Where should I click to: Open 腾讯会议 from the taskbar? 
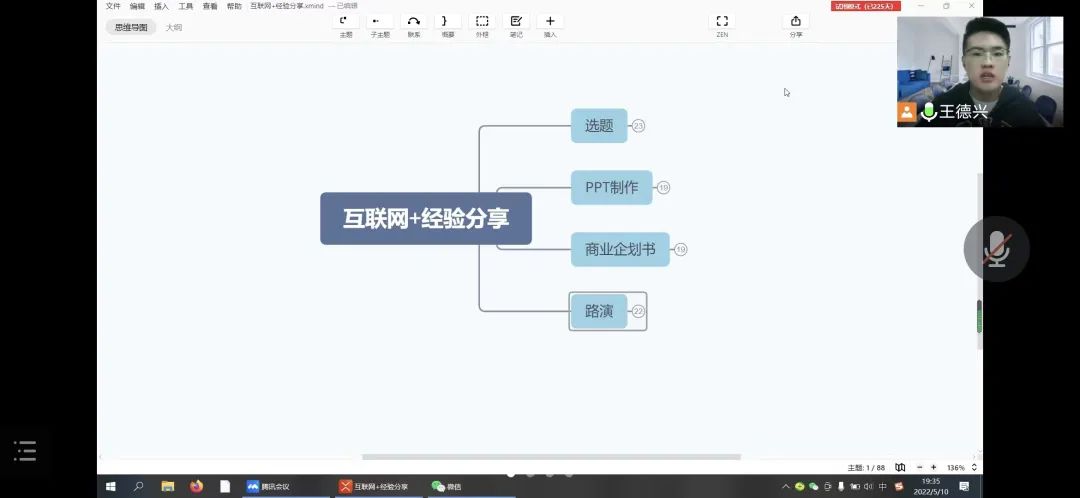pyautogui.click(x=270, y=486)
